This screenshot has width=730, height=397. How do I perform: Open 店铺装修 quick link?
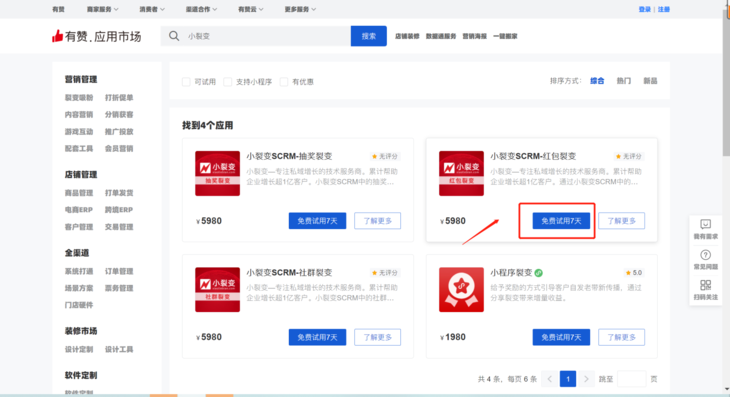[x=407, y=36]
